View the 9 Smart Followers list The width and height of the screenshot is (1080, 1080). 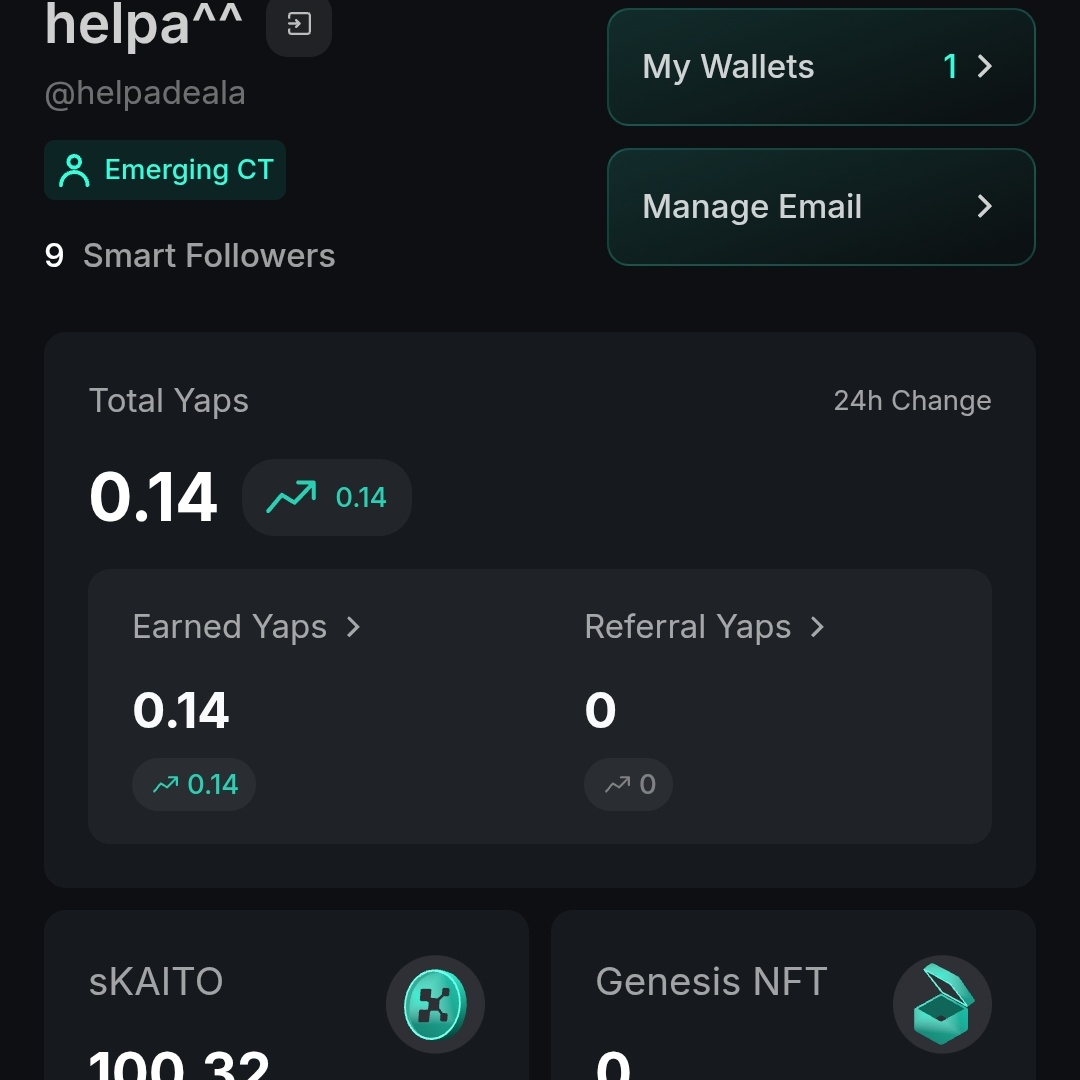coord(190,256)
